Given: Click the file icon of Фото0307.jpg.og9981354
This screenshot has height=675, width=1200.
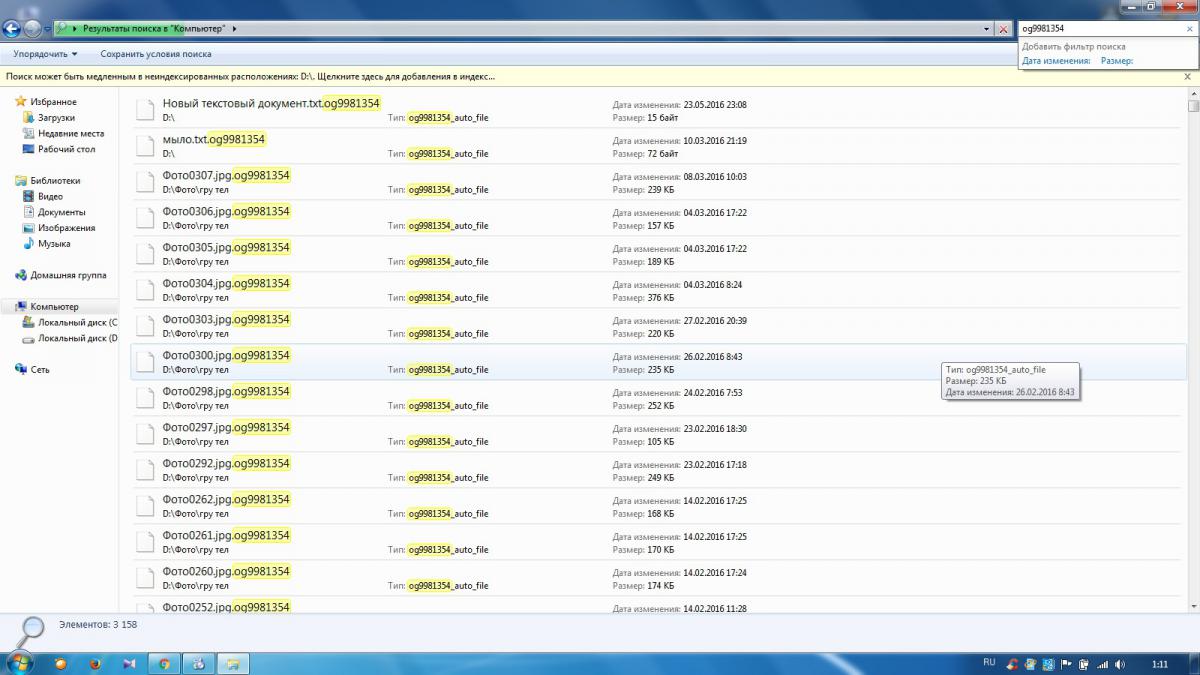Looking at the screenshot, I should [x=145, y=182].
